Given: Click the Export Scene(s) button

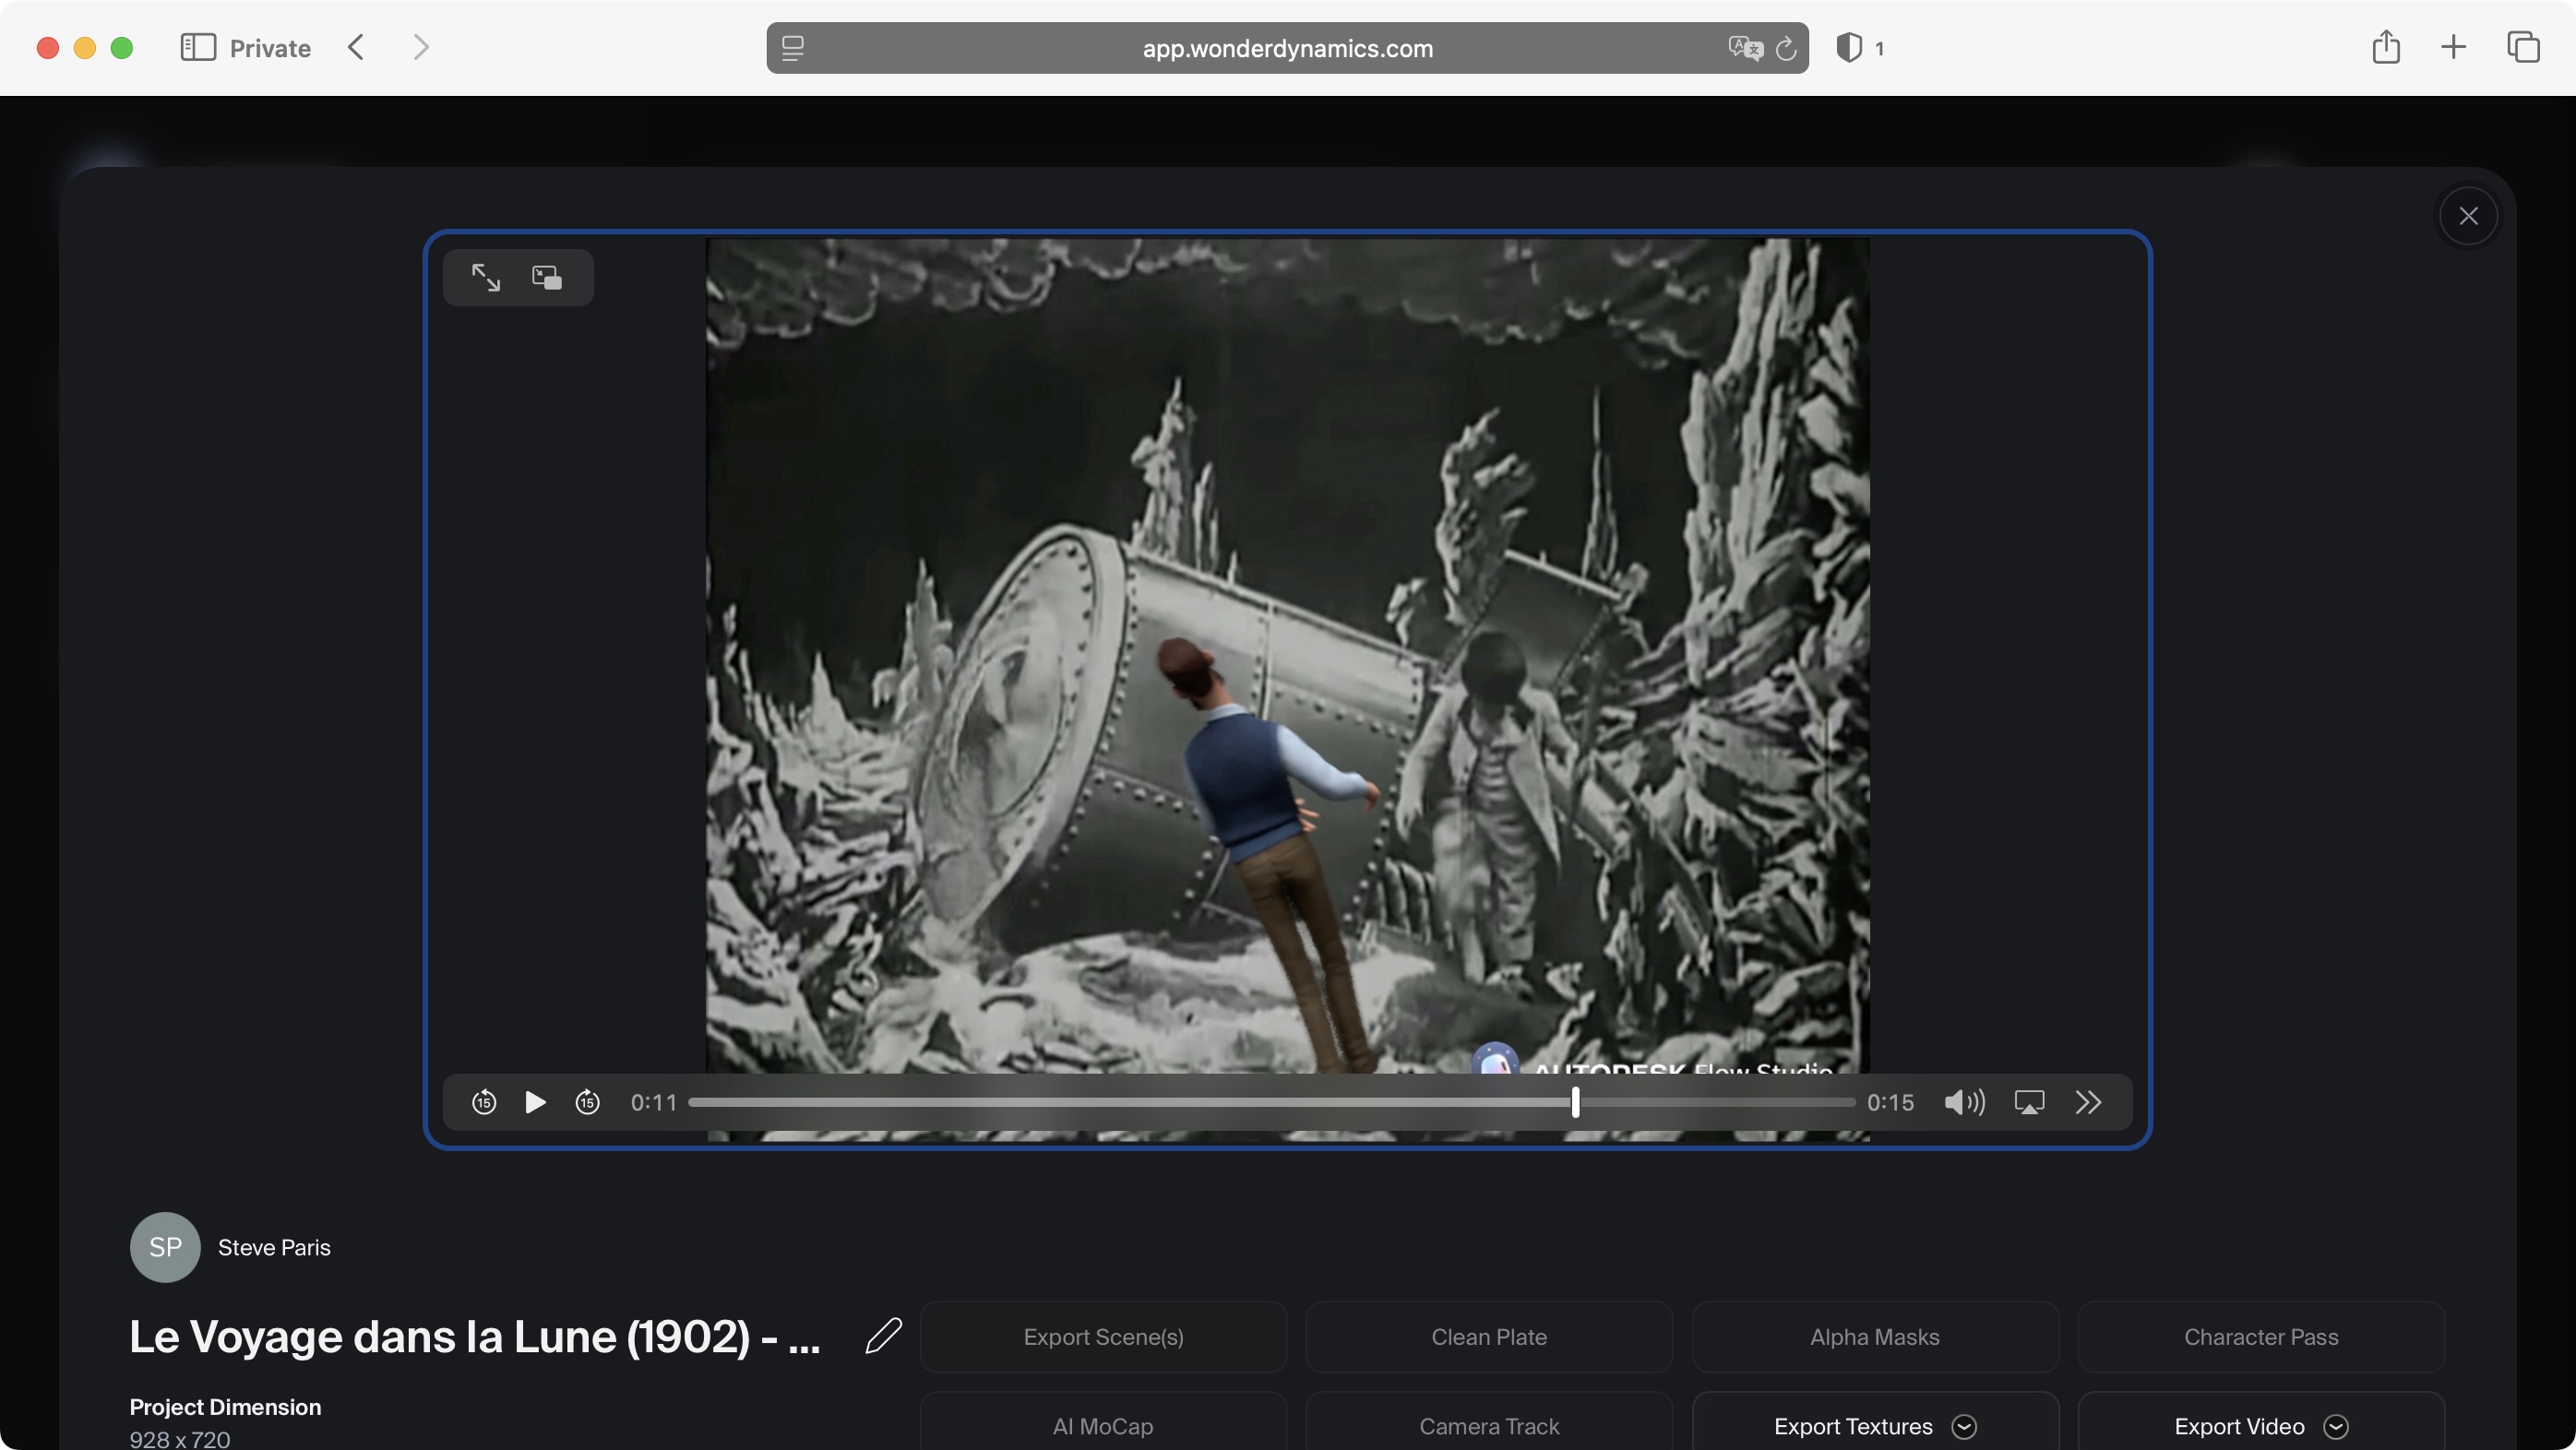Looking at the screenshot, I should tap(1102, 1337).
